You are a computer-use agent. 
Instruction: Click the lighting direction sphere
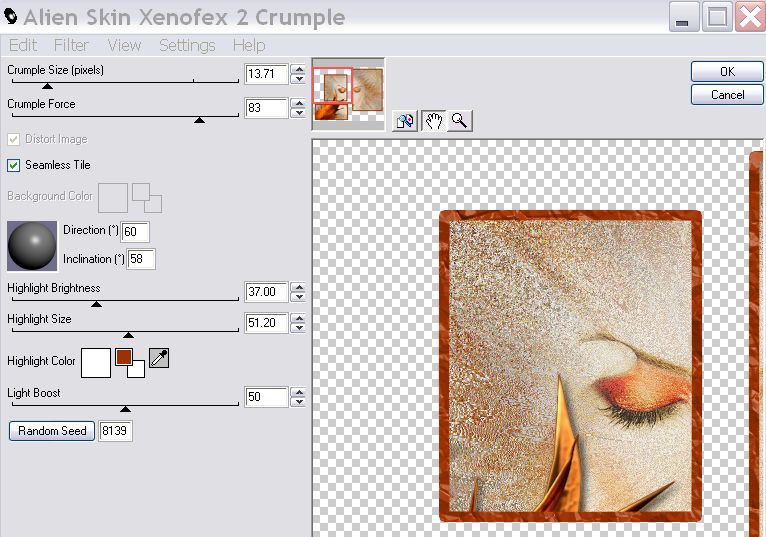[x=32, y=246]
